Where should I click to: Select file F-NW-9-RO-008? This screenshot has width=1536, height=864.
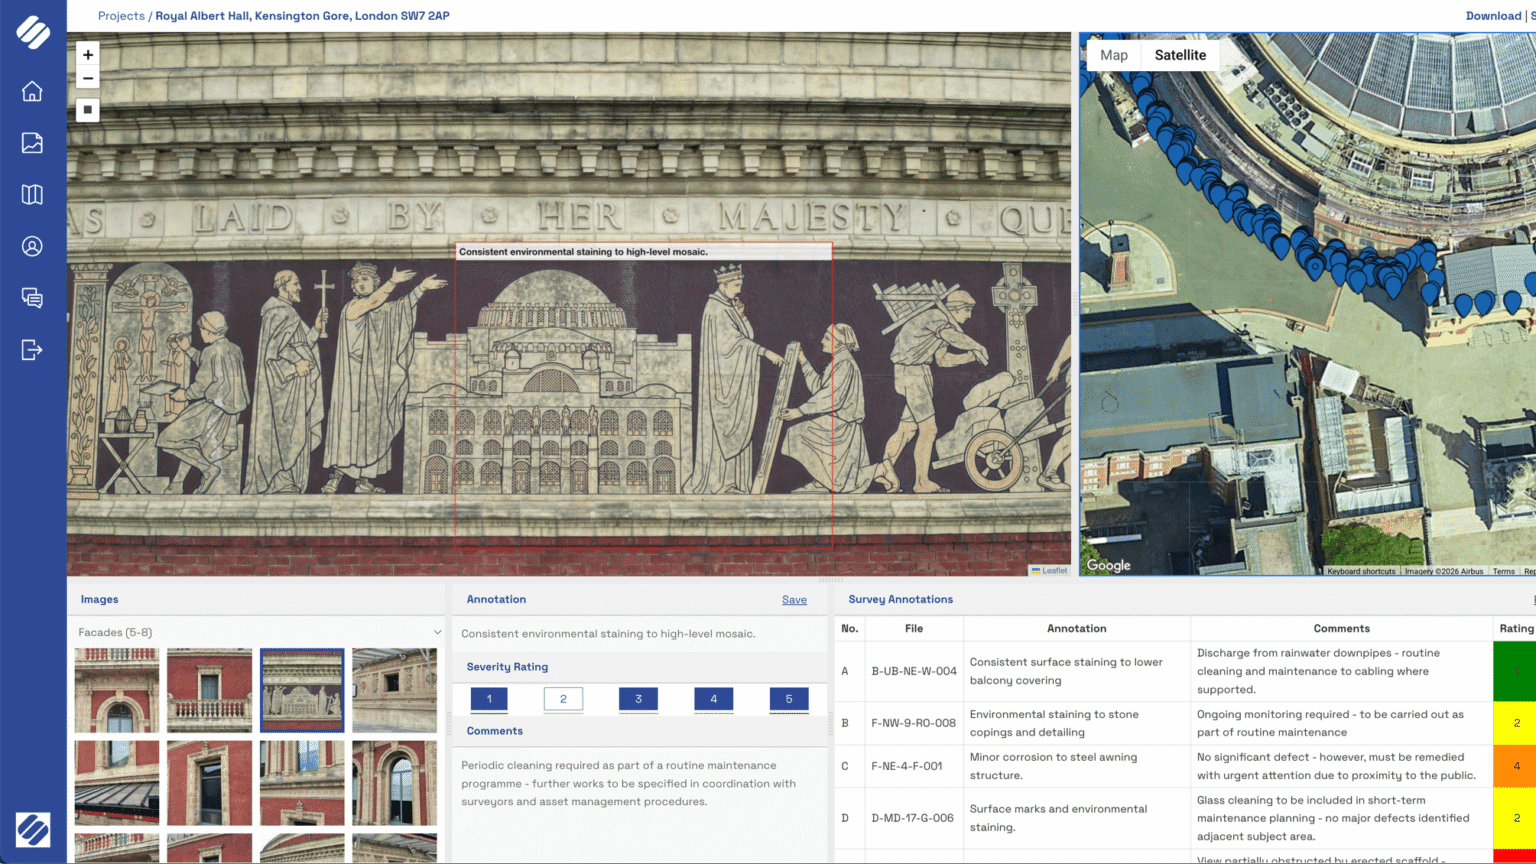point(914,723)
